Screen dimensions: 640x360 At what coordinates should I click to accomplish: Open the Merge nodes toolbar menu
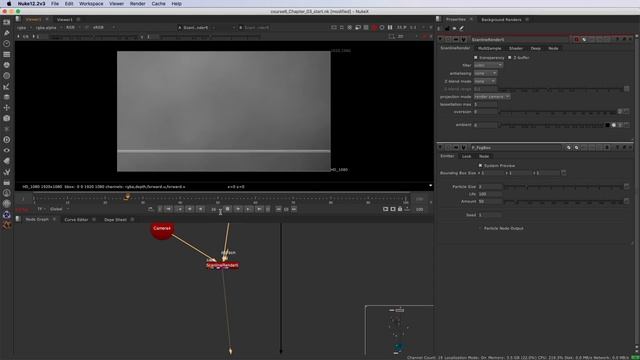pos(7,97)
